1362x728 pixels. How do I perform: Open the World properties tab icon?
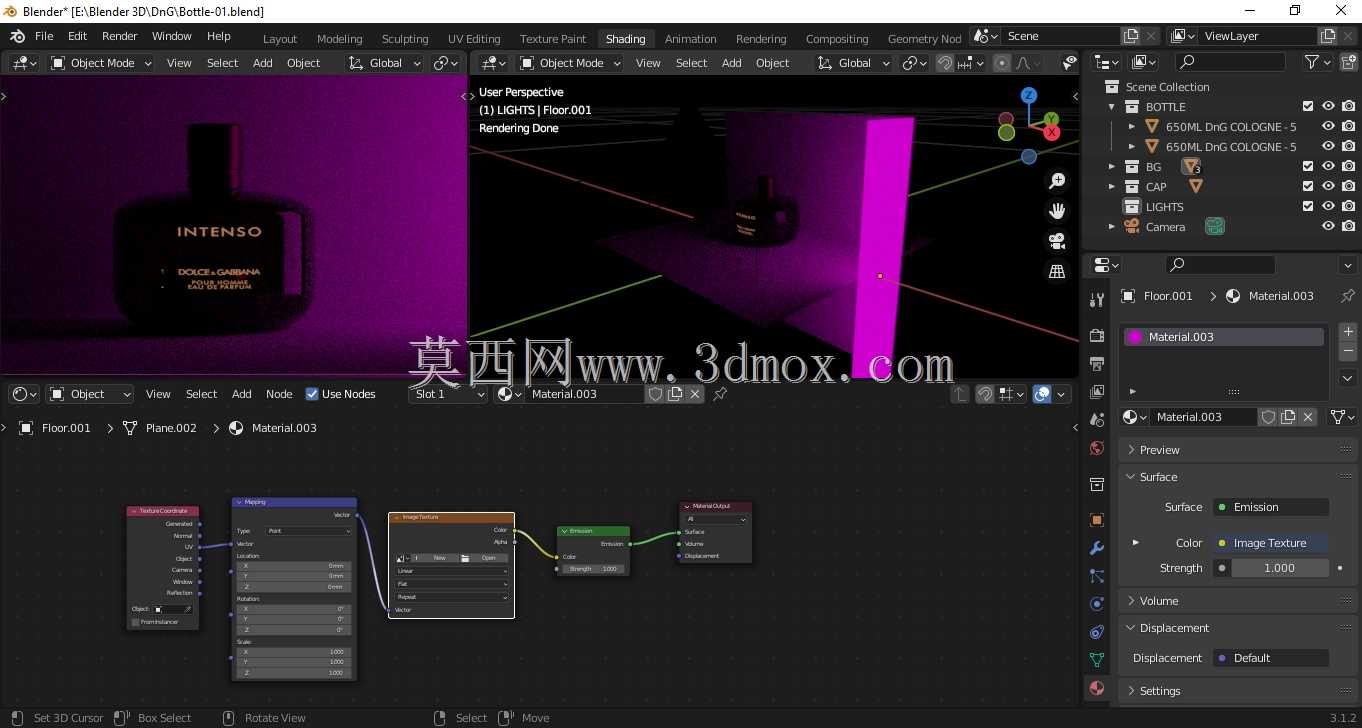1097,448
